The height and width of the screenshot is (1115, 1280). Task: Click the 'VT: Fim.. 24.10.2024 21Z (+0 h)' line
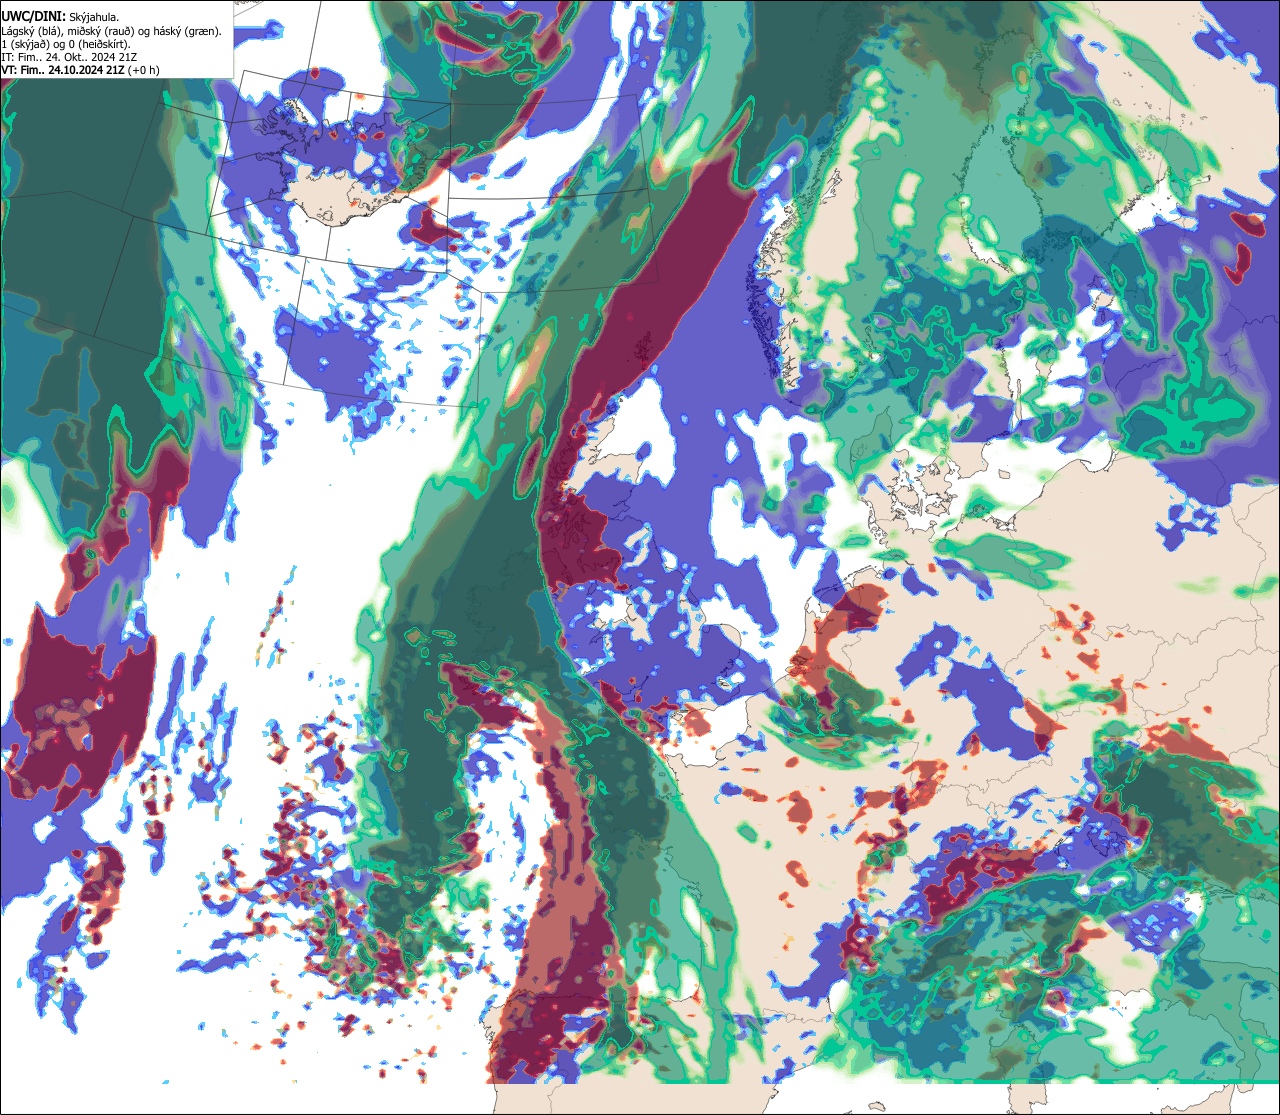[81, 70]
